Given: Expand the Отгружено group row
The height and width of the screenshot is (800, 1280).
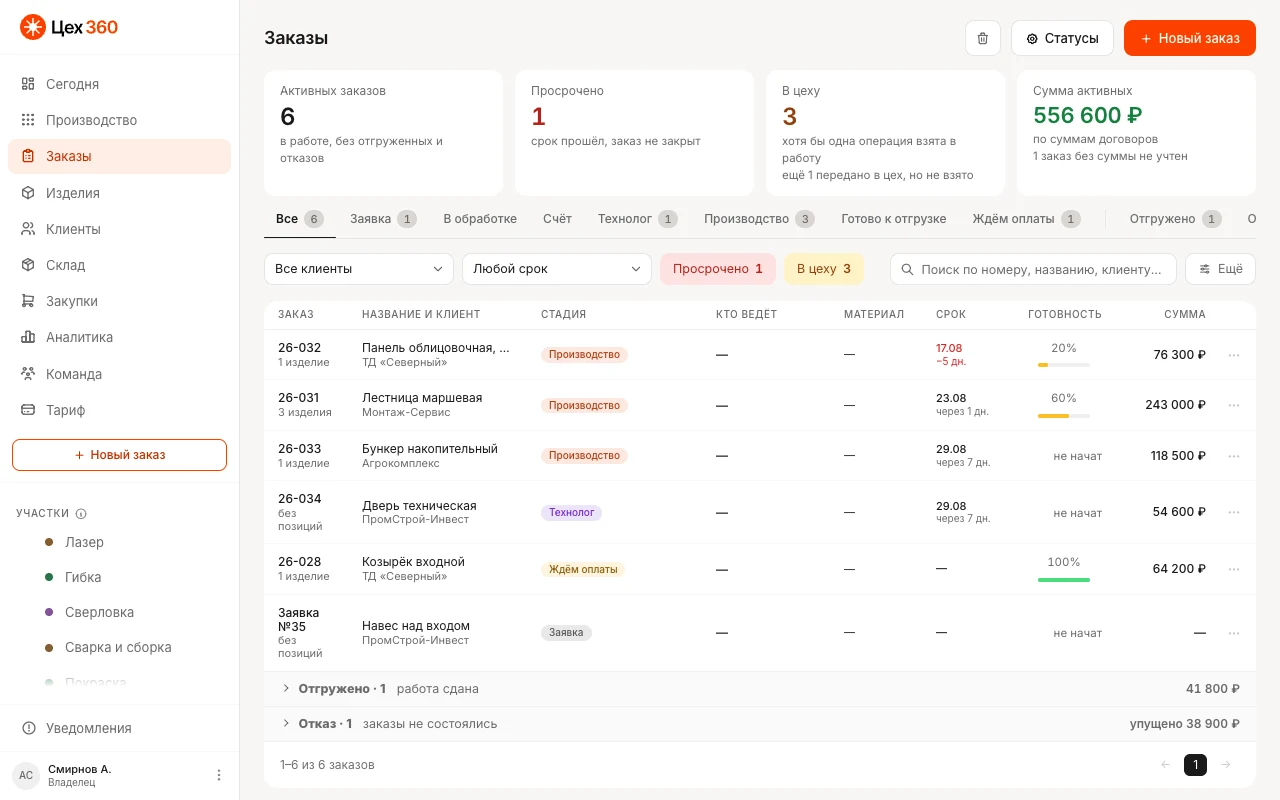Looking at the screenshot, I should (x=760, y=689).
